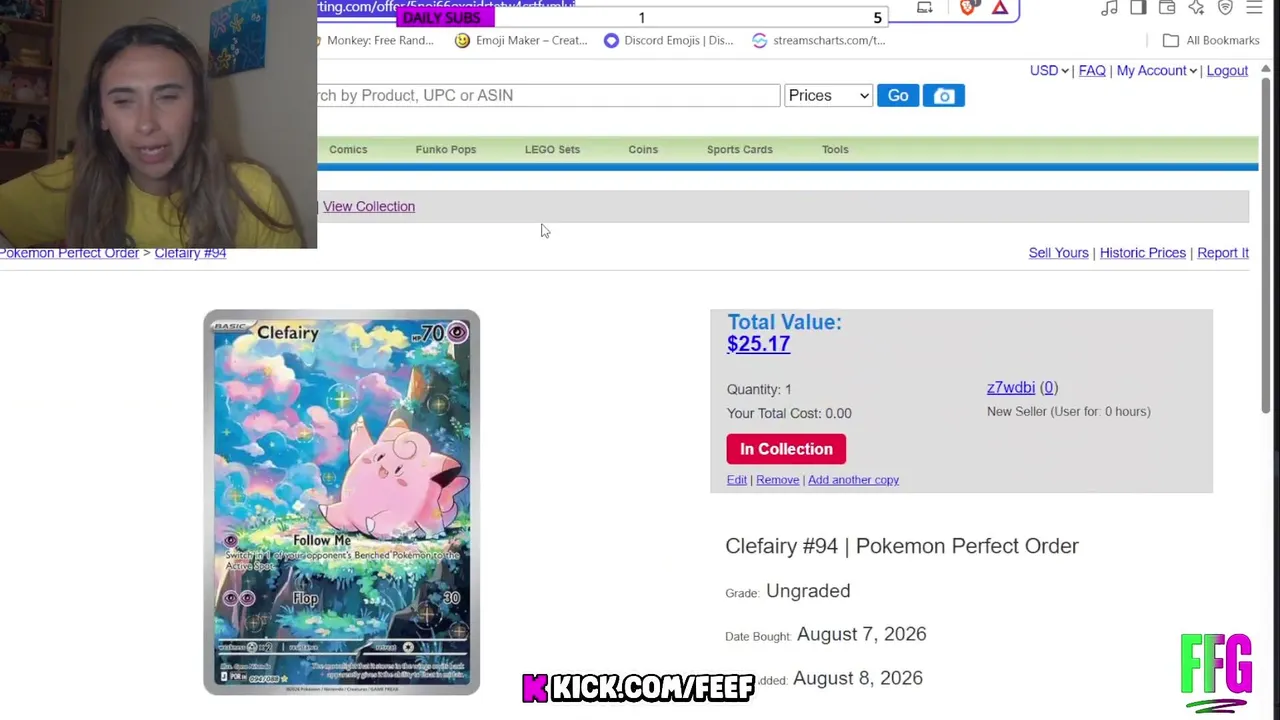Viewport: 1280px width, 720px height.
Task: Open Leo AI sparkle icon
Action: [x=1196, y=8]
